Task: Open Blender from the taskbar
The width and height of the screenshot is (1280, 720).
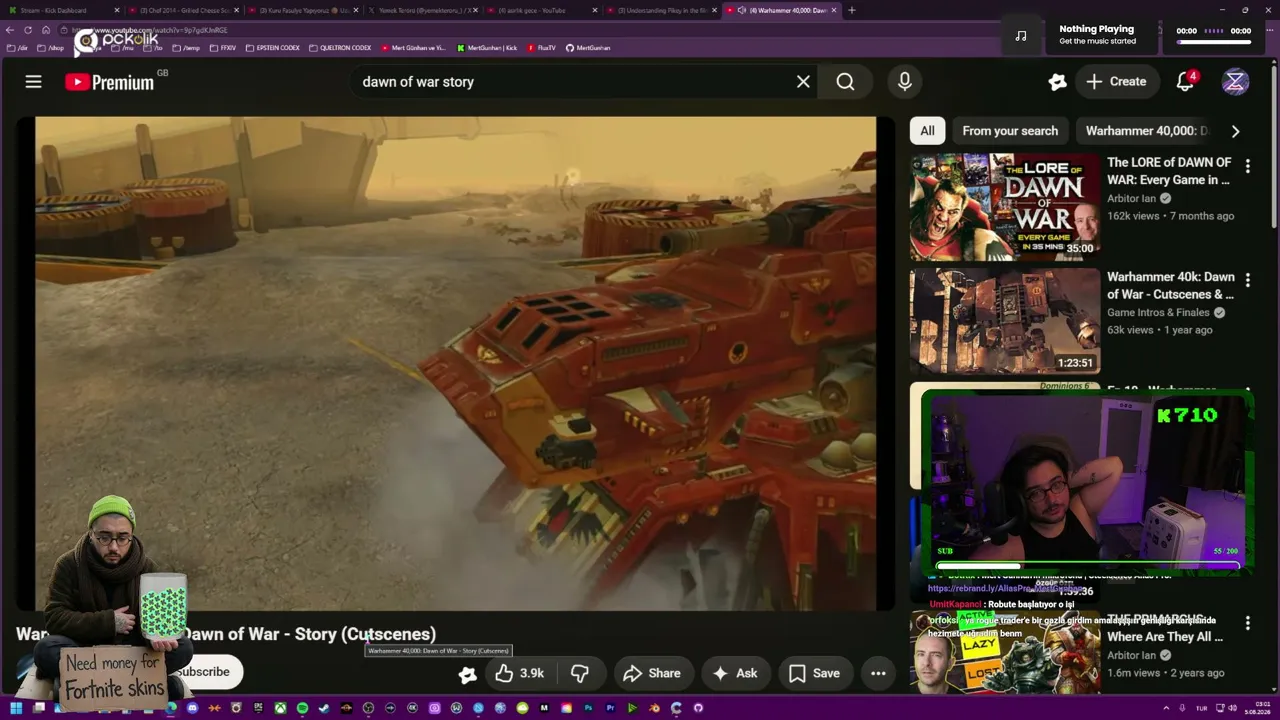Action: [x=654, y=708]
